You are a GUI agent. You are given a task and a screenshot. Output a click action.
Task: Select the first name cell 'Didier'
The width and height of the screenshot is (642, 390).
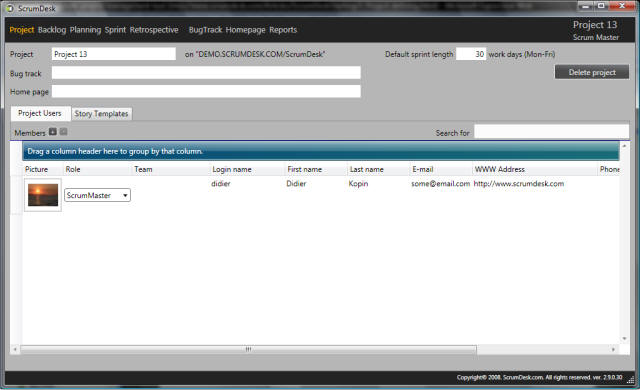pyautogui.click(x=296, y=184)
